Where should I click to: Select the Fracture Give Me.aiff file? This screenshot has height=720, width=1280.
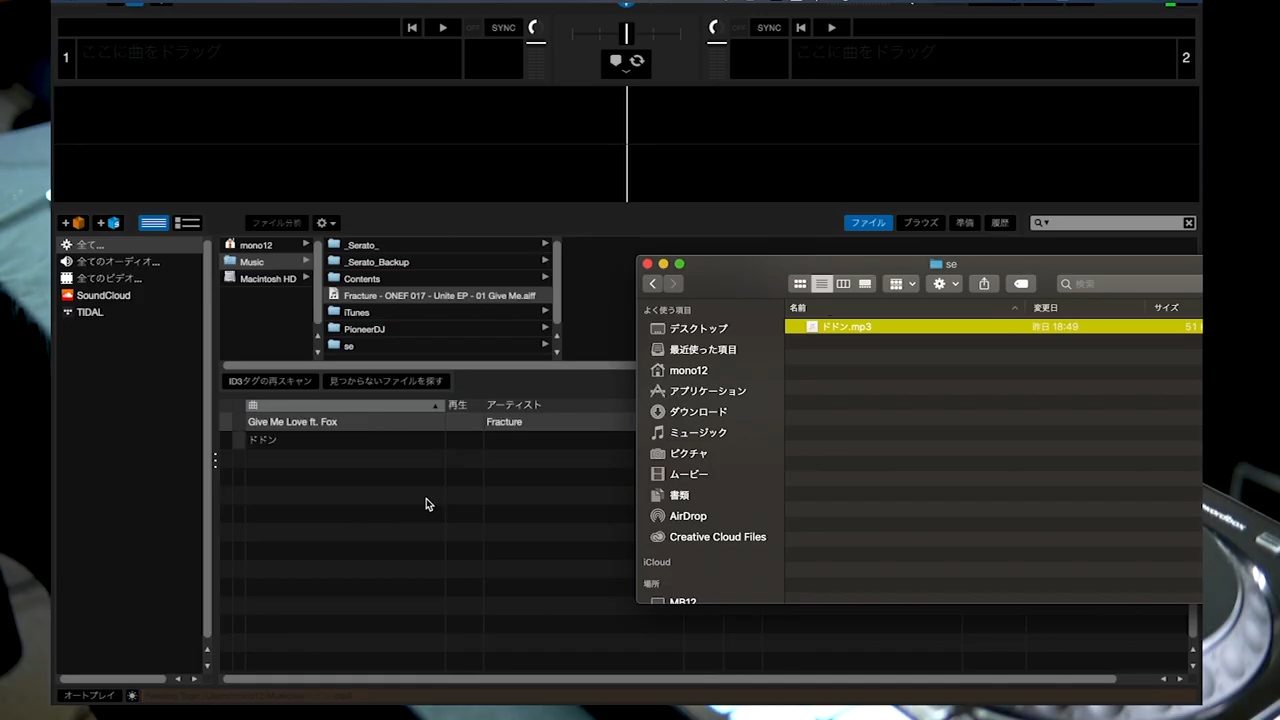coord(439,296)
